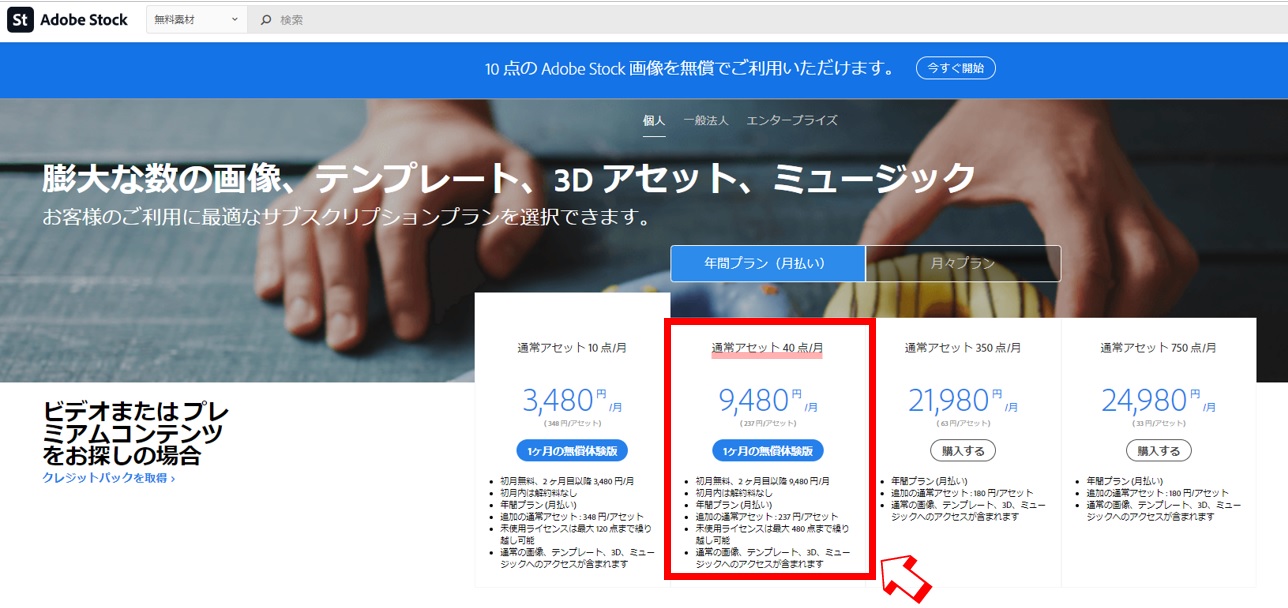The image size is (1288, 608).
Task: Click 追加の通常アセット：237 円/アセット bullet
Action: click(x=766, y=516)
